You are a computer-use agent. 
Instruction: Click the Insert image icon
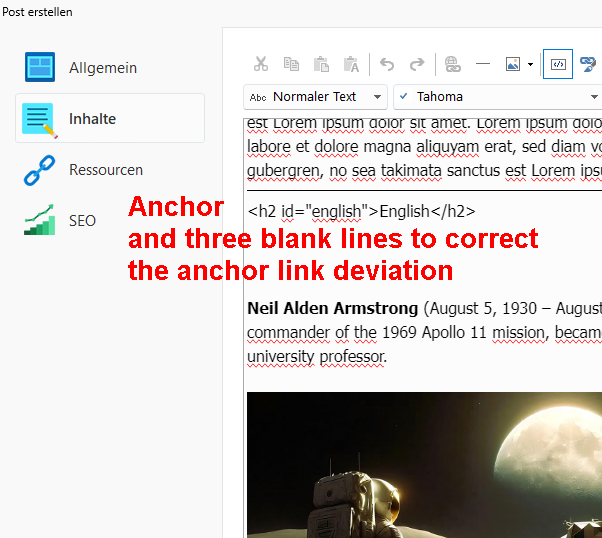click(x=514, y=65)
